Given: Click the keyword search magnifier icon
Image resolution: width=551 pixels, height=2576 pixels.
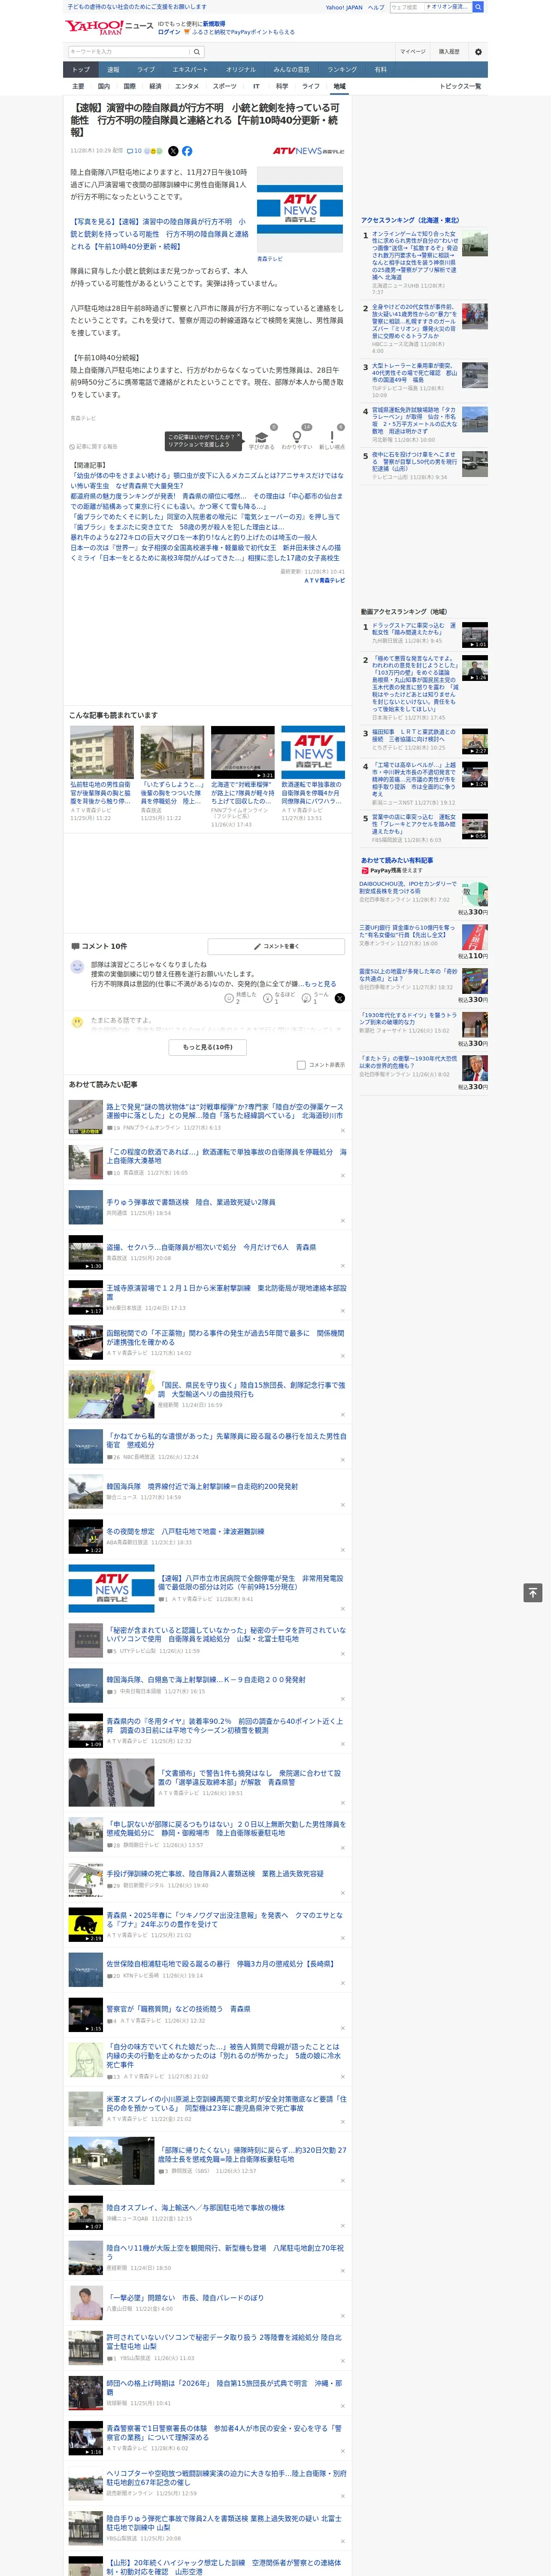Looking at the screenshot, I should [x=196, y=52].
